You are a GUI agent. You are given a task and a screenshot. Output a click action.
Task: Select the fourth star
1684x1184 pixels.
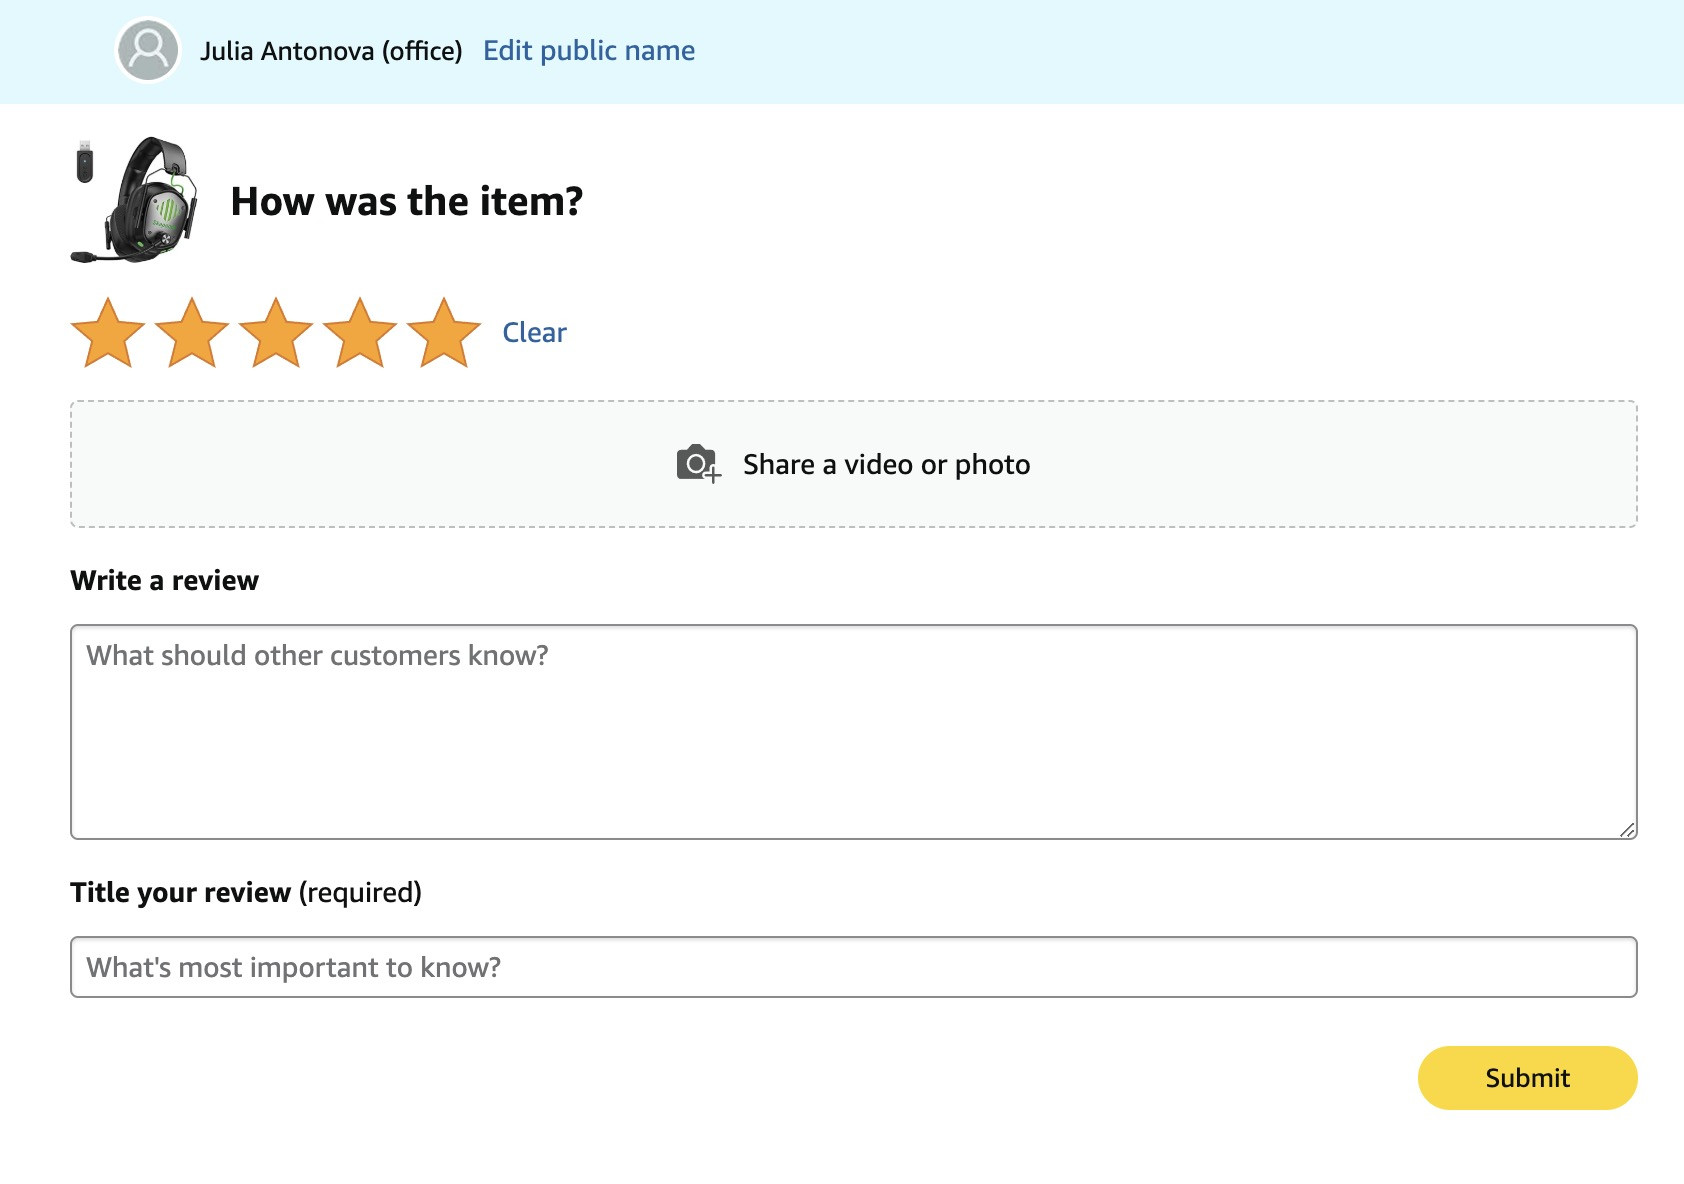click(x=360, y=332)
